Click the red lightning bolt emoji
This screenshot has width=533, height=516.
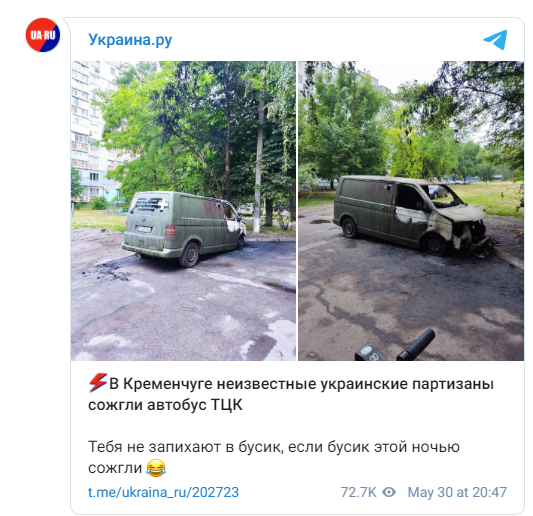pyautogui.click(x=98, y=383)
